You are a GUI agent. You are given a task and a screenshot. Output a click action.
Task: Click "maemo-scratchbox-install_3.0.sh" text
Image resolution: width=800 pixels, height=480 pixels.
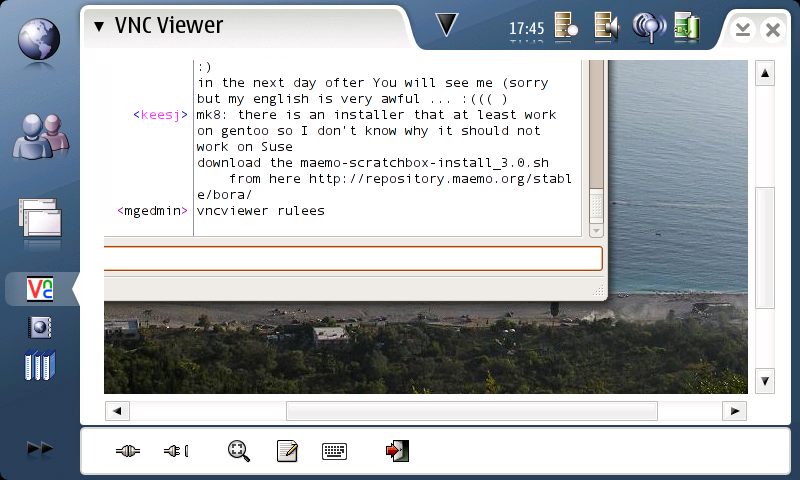pos(424,163)
